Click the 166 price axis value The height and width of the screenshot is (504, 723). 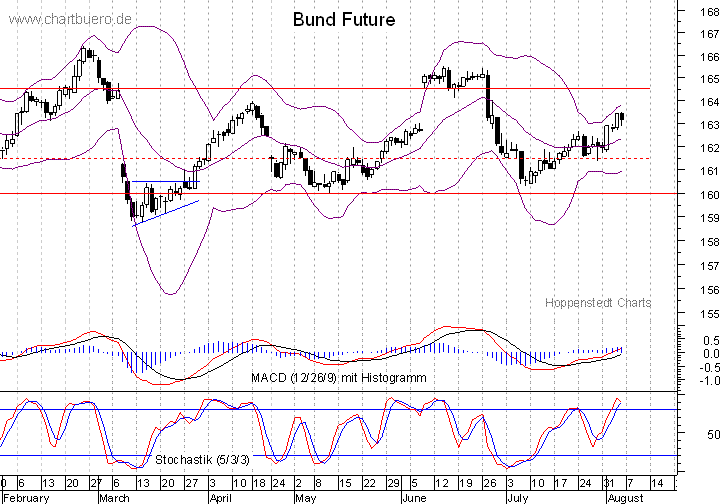coord(709,57)
